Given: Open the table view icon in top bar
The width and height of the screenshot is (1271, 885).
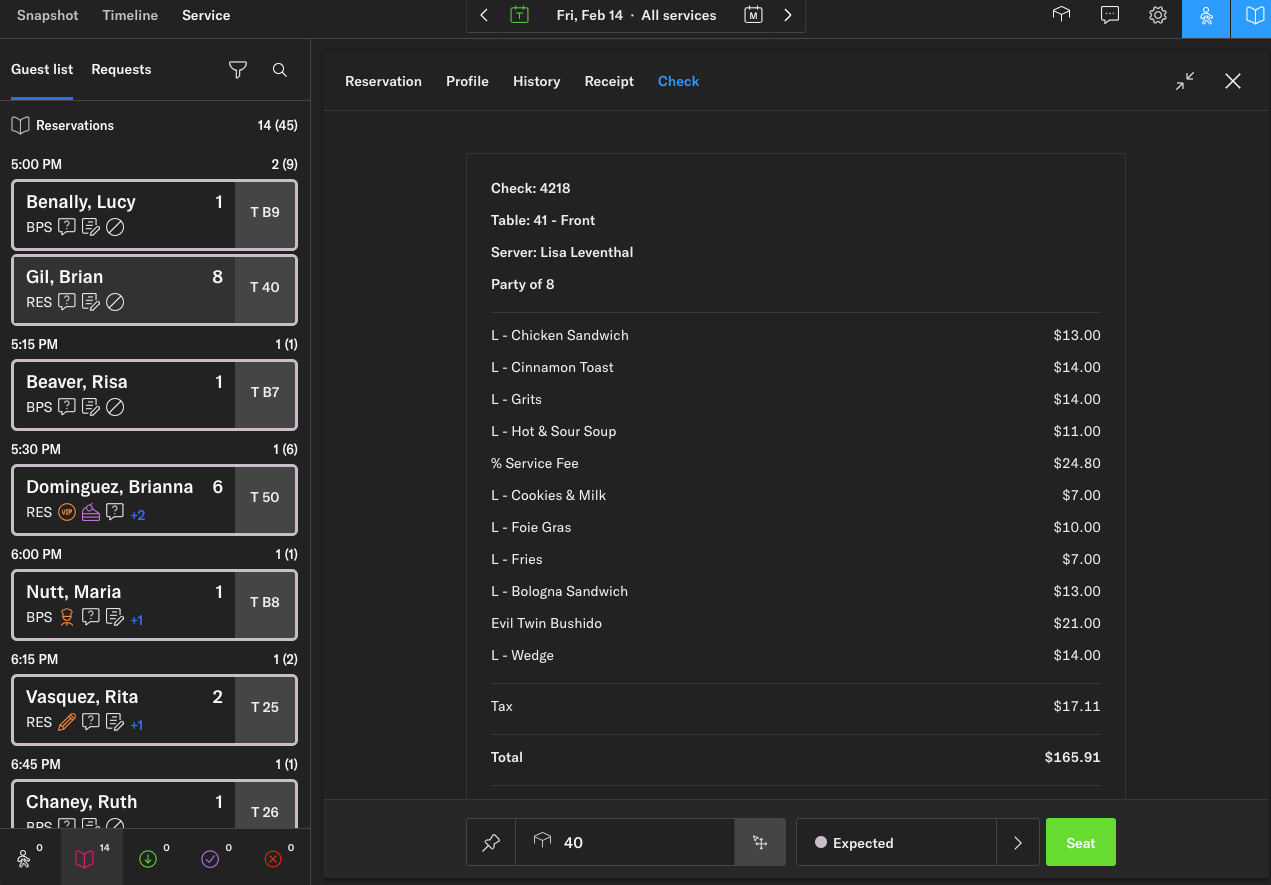Looking at the screenshot, I should point(1061,15).
